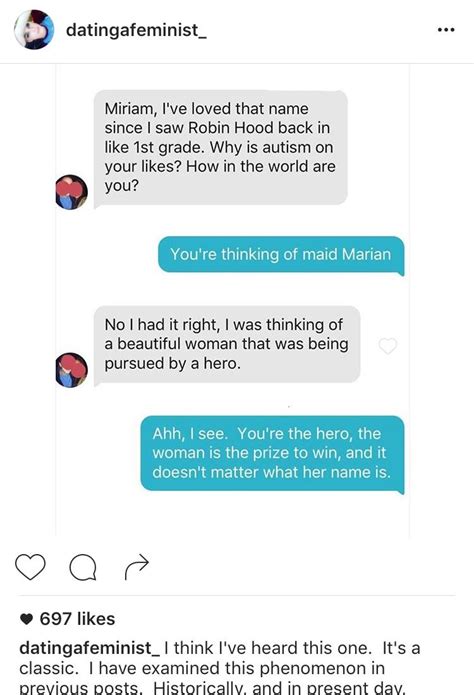Click the bold datingafeminist_ name in the caption
Screen dimensions: 474x695
click(90, 648)
